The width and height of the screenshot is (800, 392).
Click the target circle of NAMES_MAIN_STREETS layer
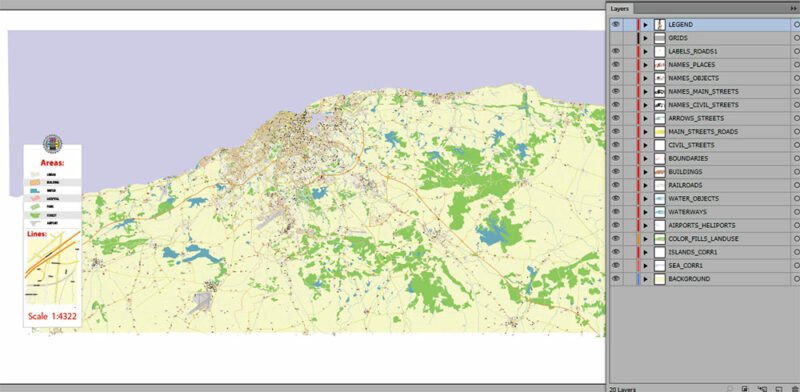click(x=797, y=91)
